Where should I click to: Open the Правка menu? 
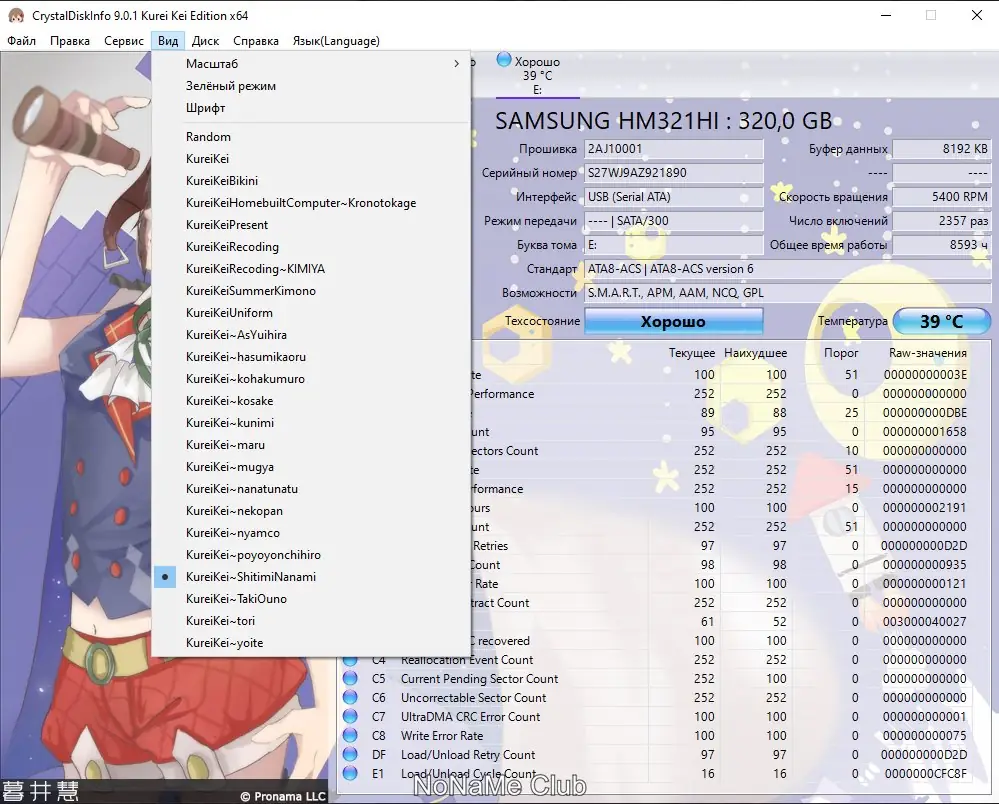[69, 41]
